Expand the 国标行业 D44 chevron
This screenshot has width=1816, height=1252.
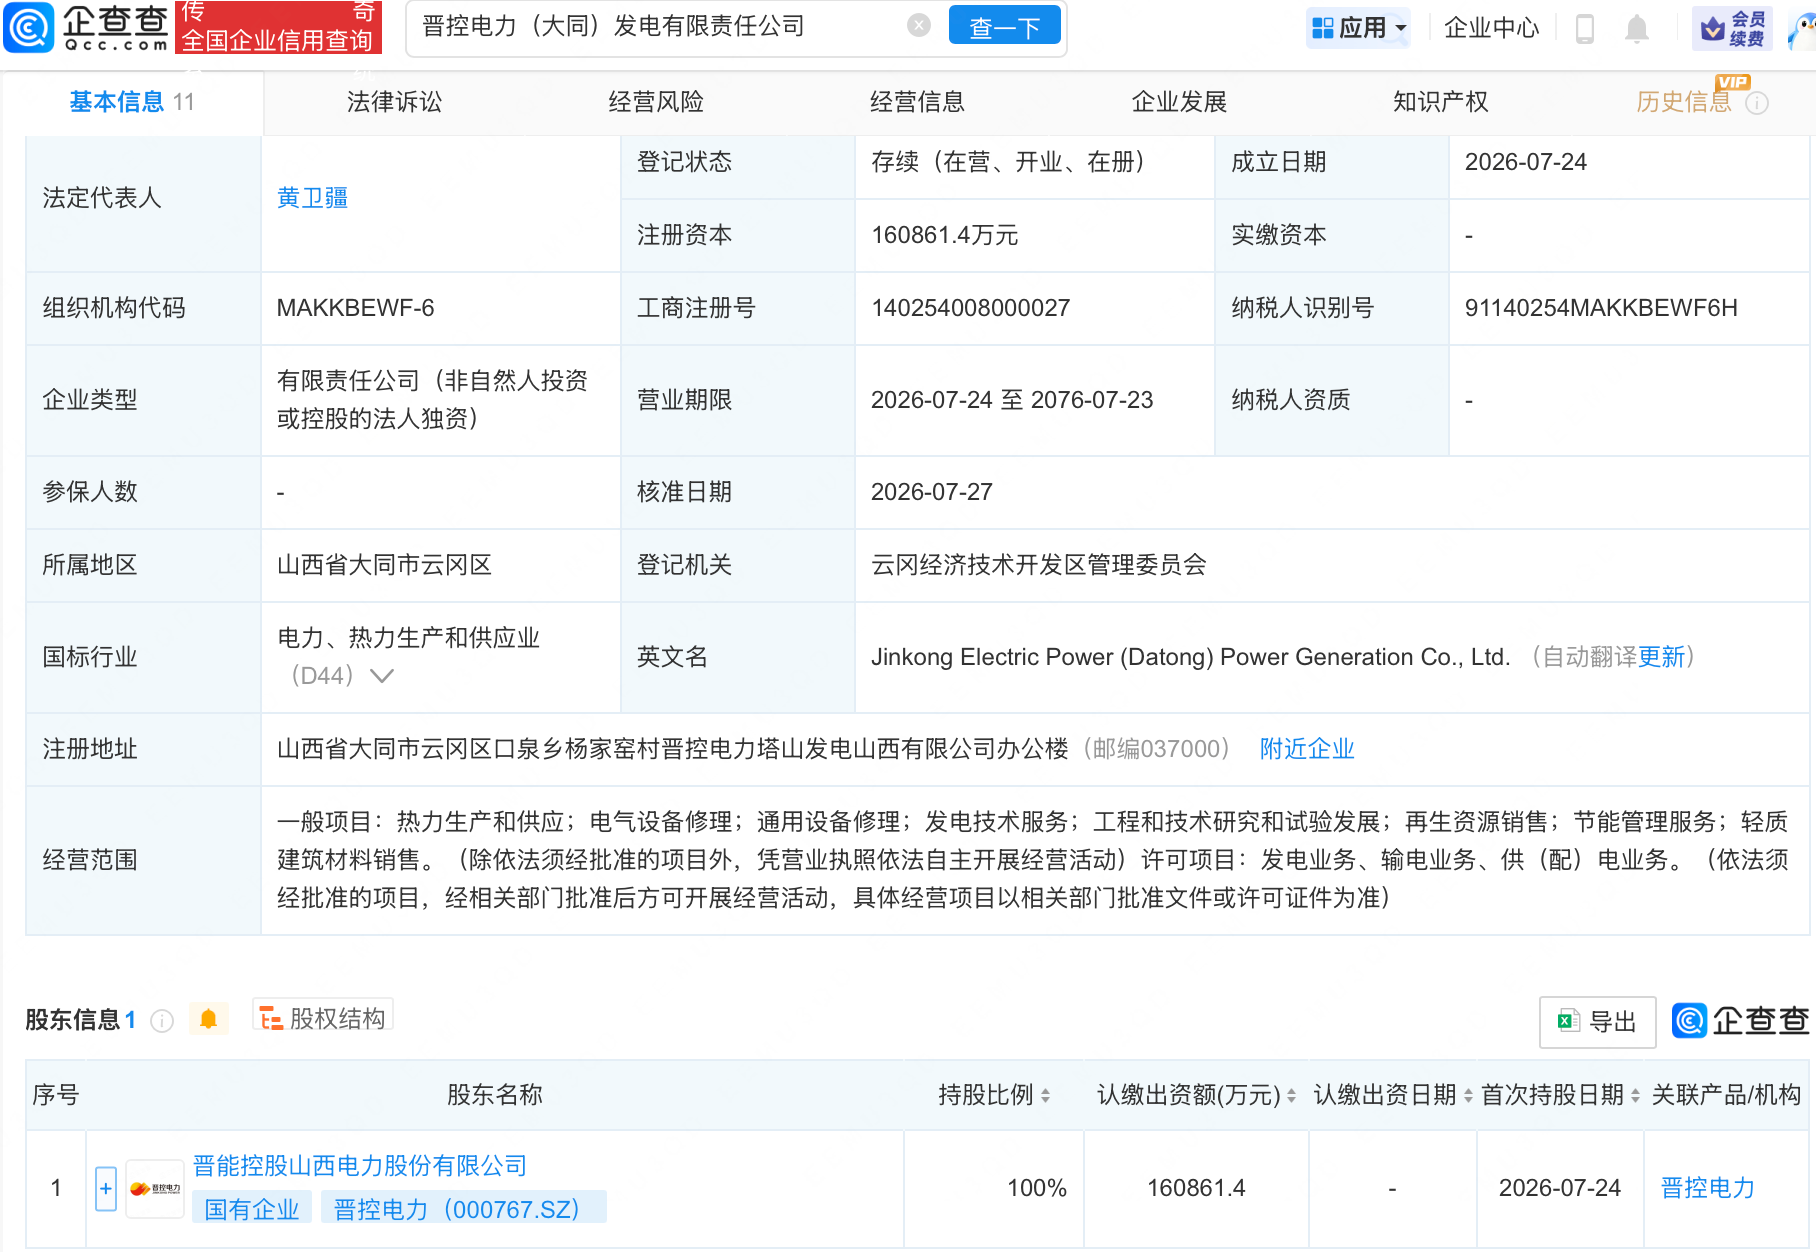coord(382,676)
